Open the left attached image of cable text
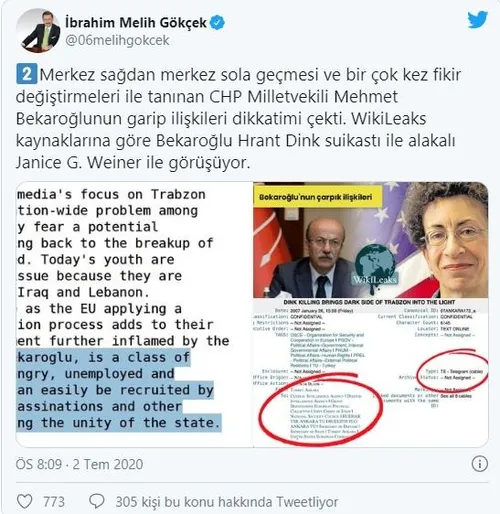The width and height of the screenshot is (500, 514). (x=134, y=314)
